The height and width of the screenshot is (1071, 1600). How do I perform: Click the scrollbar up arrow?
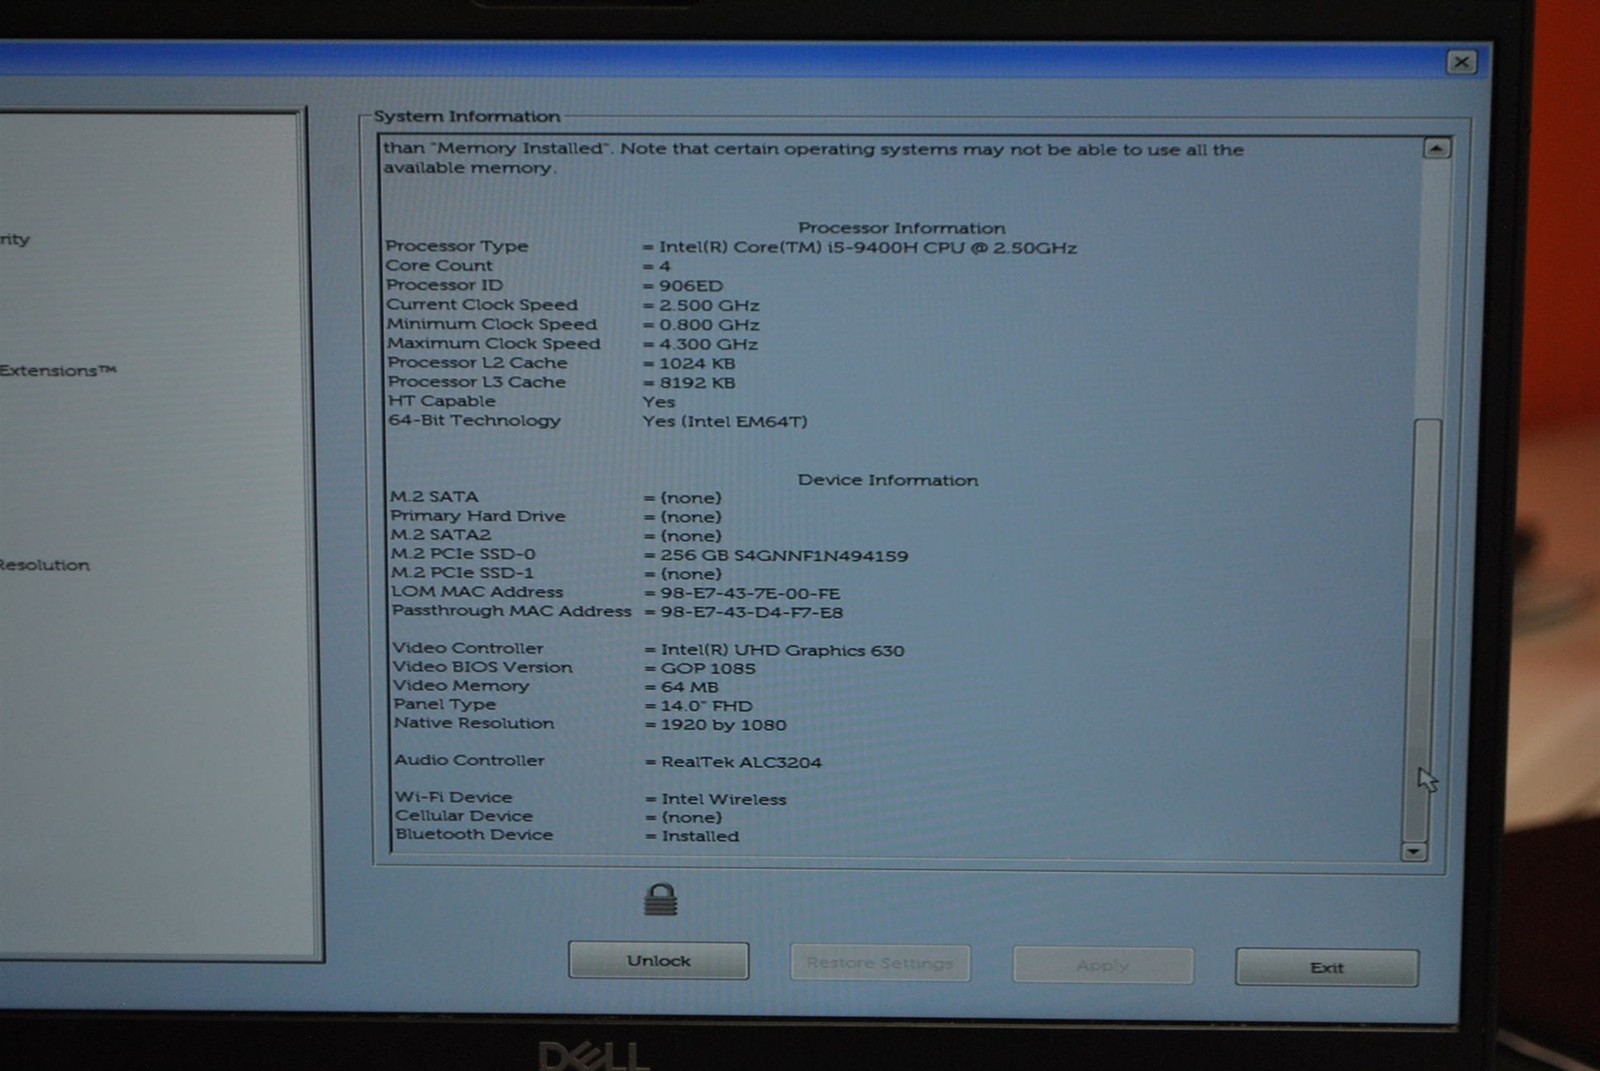1436,148
